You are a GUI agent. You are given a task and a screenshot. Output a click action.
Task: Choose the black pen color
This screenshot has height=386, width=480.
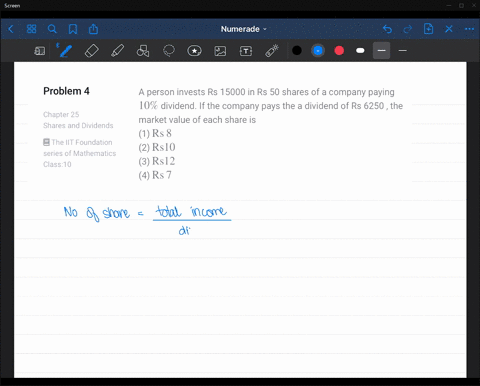pyautogui.click(x=297, y=51)
